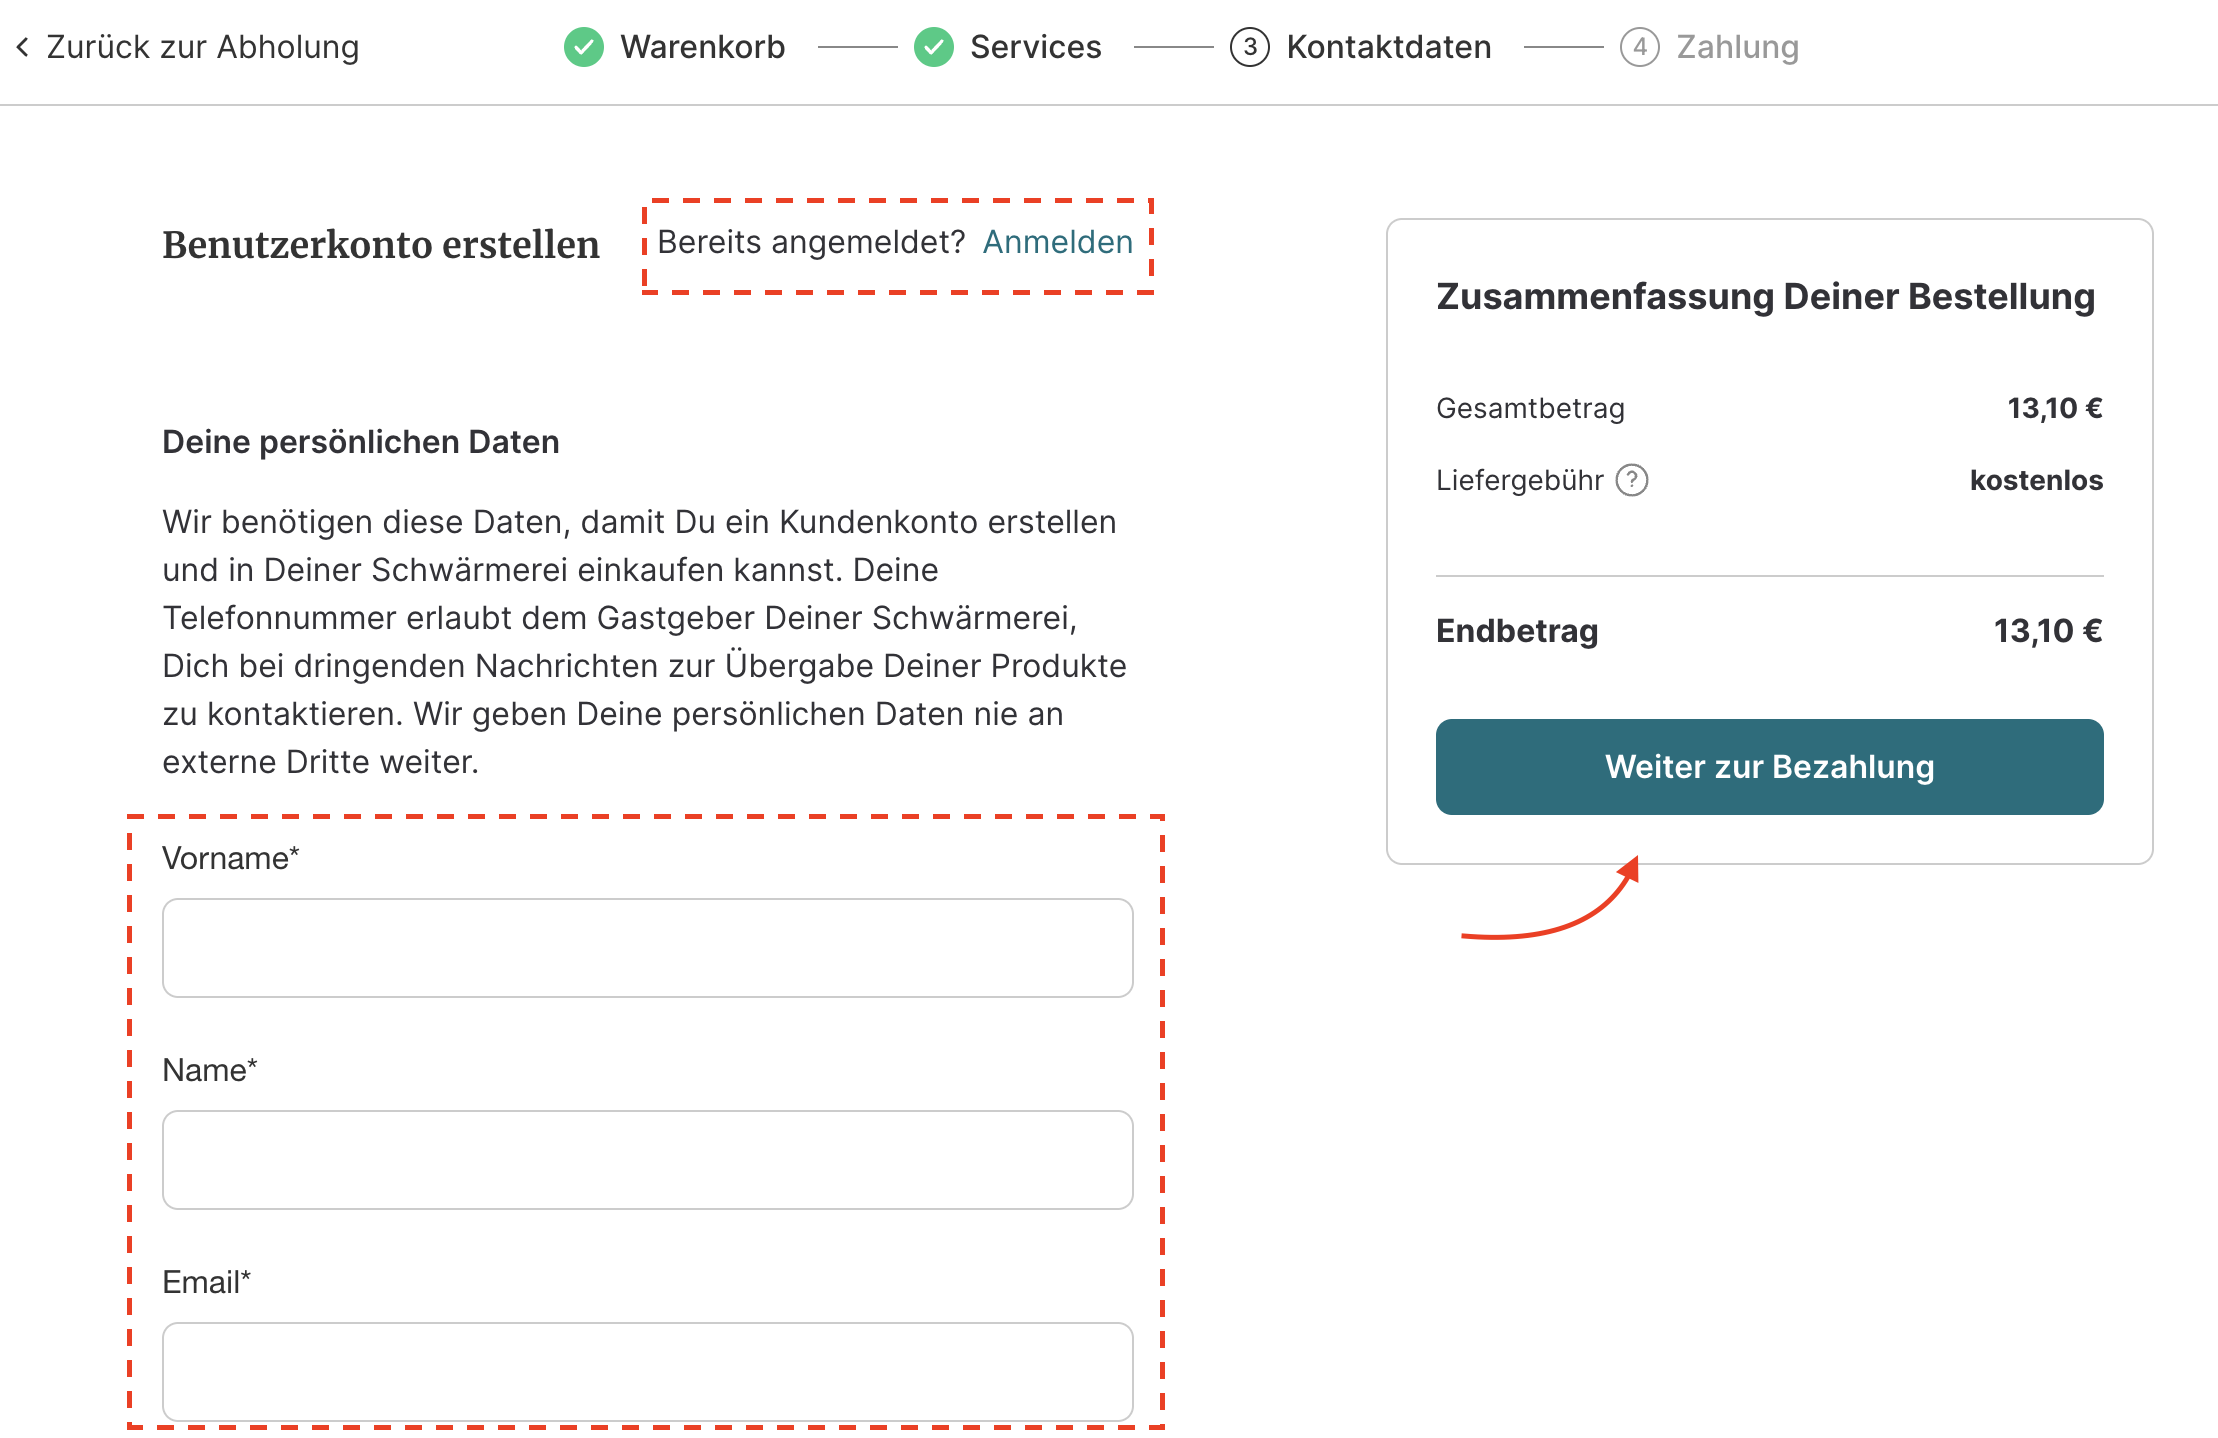Viewport: 2218px width, 1438px height.
Task: Click the back chevron arrow icon
Action: point(23,47)
